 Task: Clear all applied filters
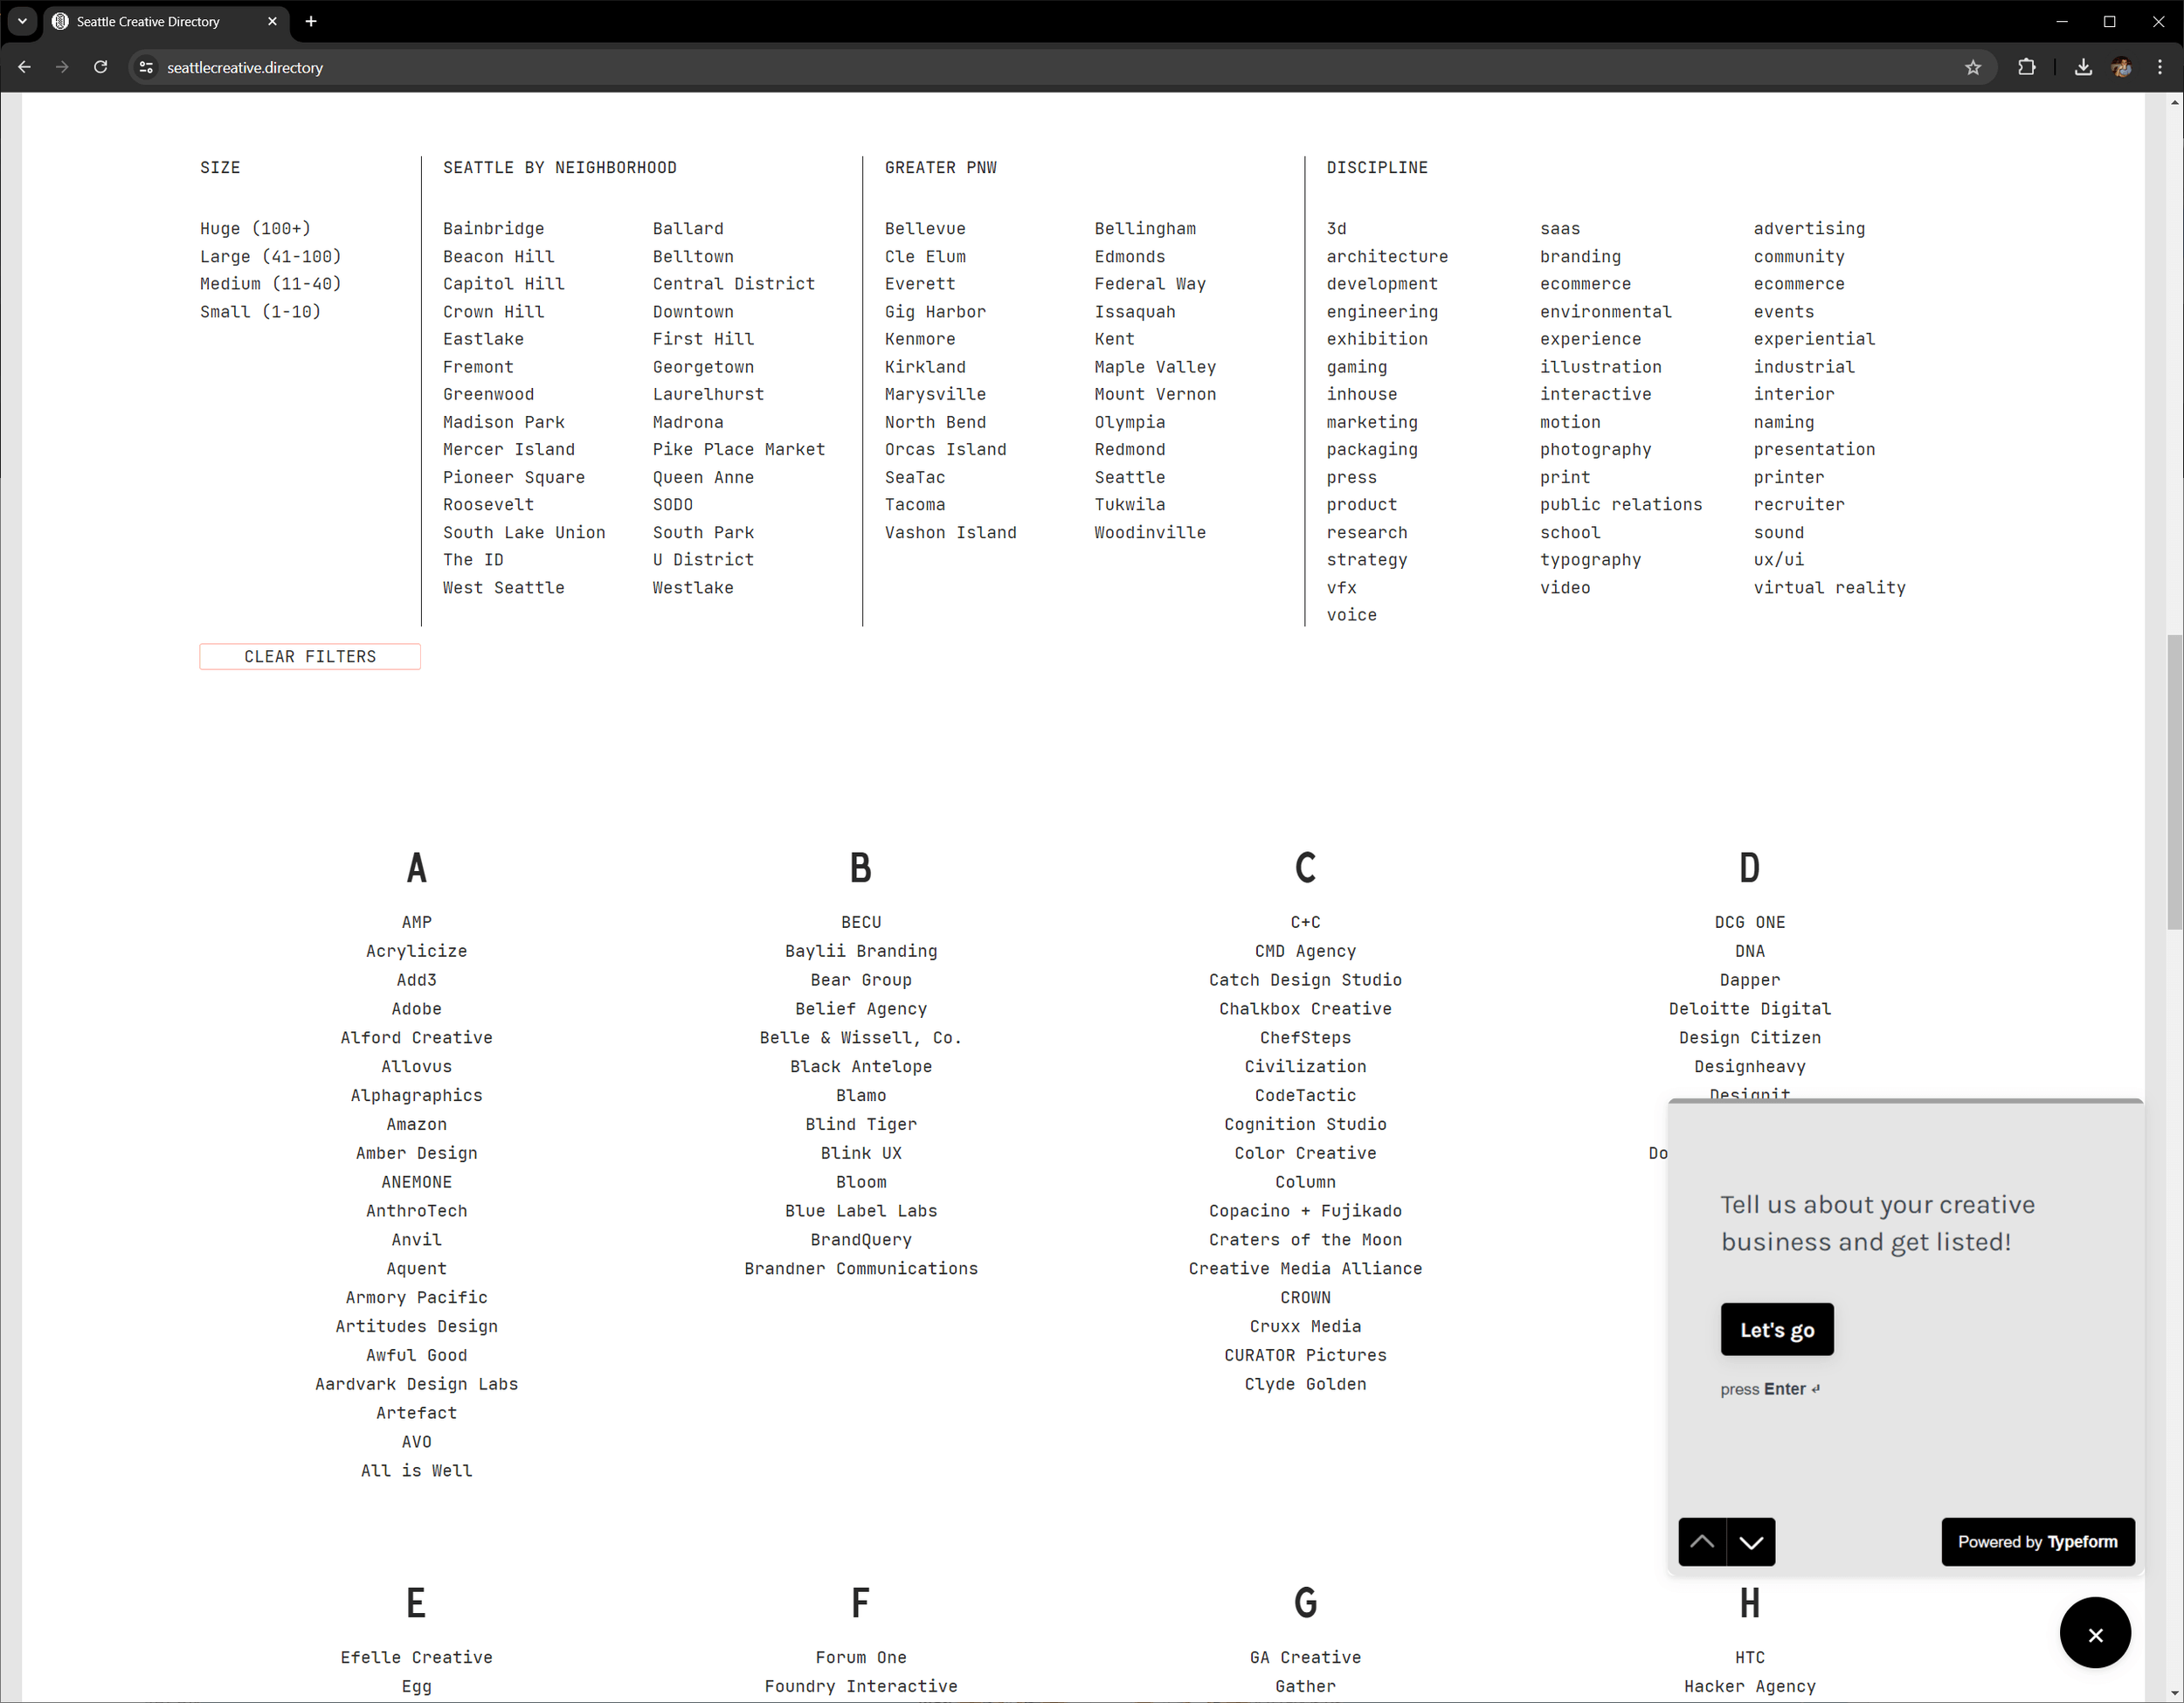(x=310, y=657)
